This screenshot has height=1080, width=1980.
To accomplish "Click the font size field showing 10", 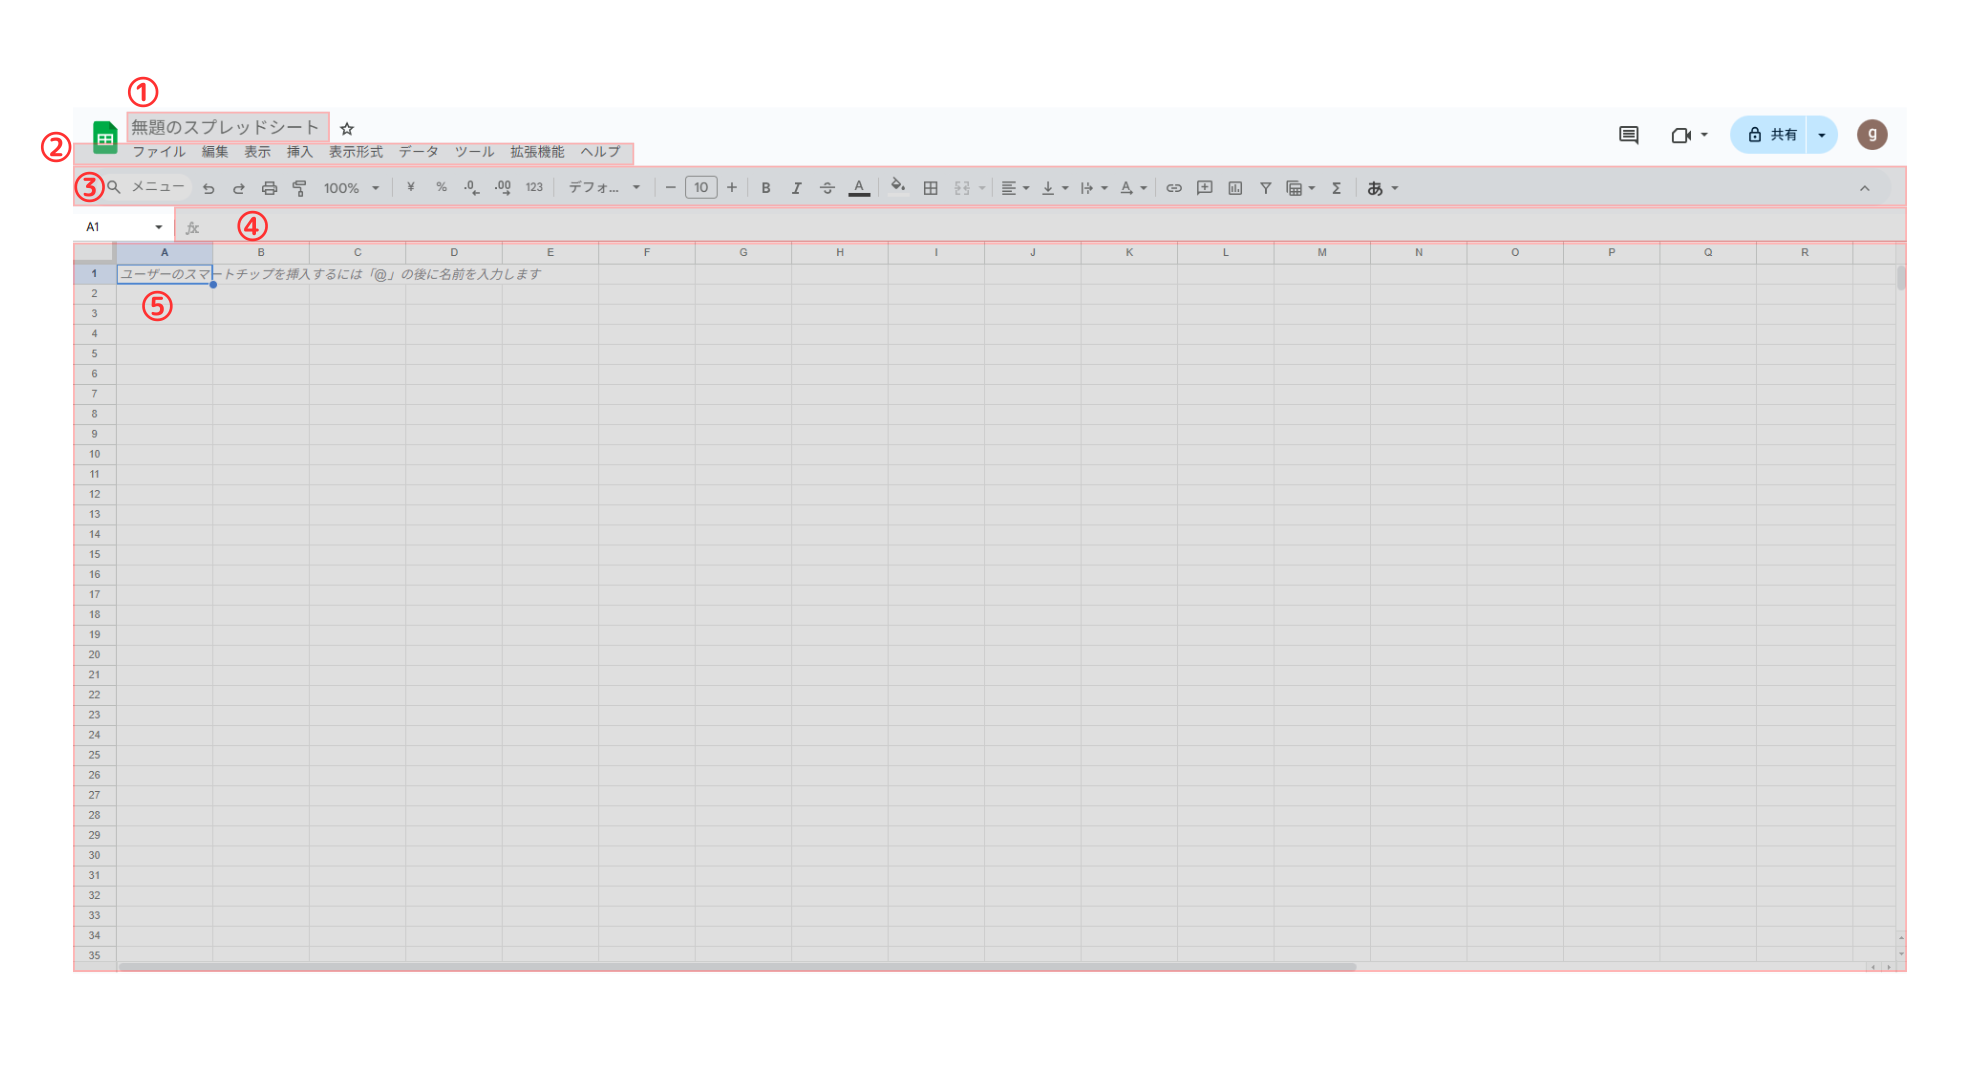I will 701,188.
